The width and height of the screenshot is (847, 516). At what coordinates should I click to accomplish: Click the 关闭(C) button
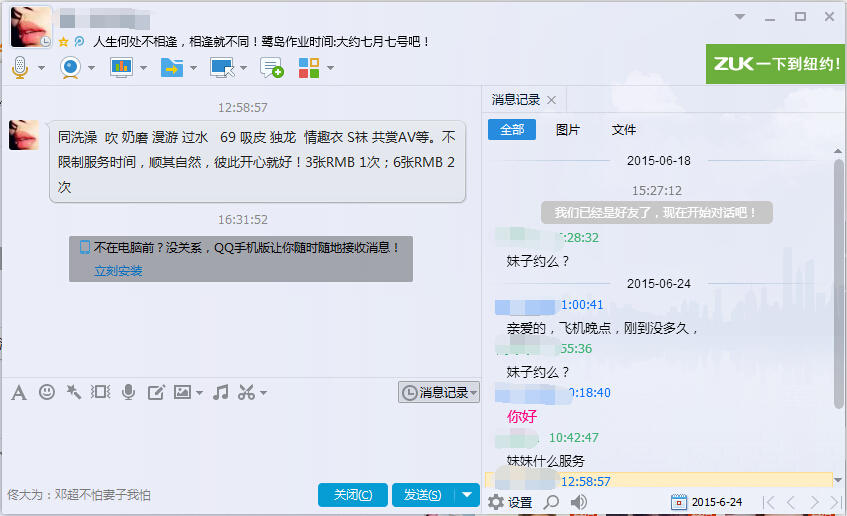point(353,495)
